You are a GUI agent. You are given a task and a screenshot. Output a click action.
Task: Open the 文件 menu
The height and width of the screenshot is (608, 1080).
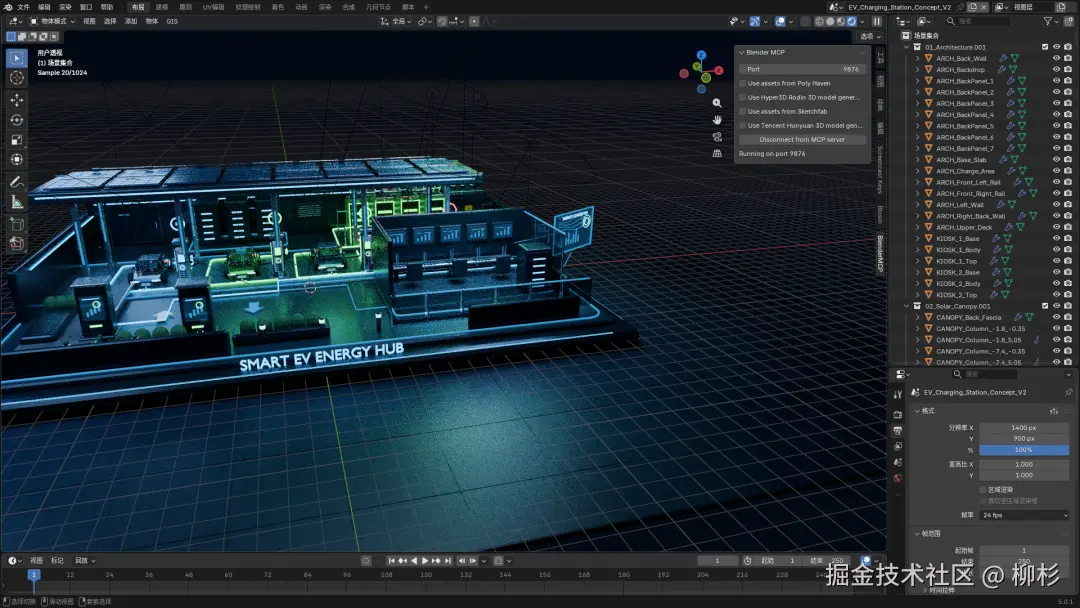23,7
